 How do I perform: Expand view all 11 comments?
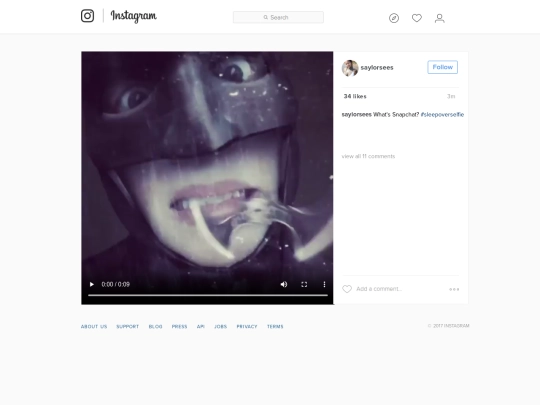point(368,156)
